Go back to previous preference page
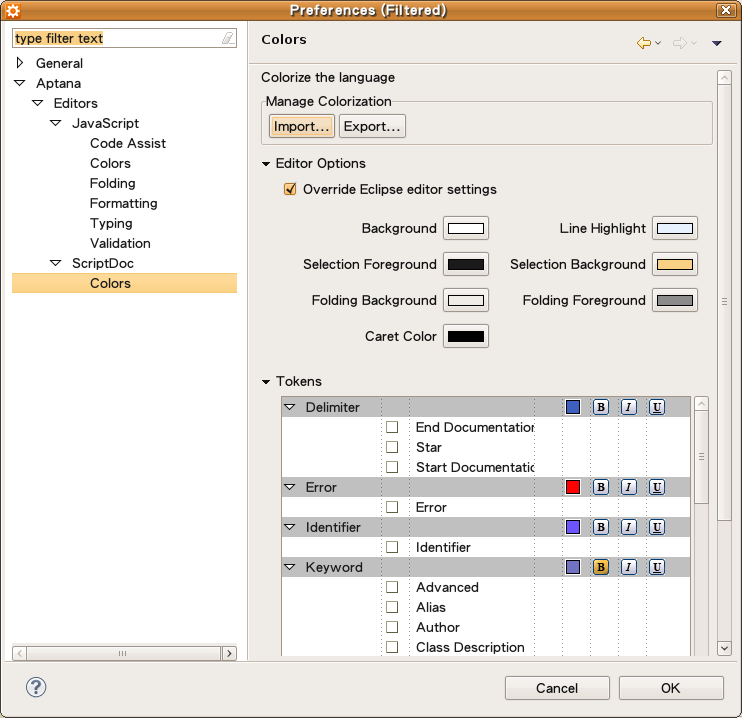 [644, 43]
